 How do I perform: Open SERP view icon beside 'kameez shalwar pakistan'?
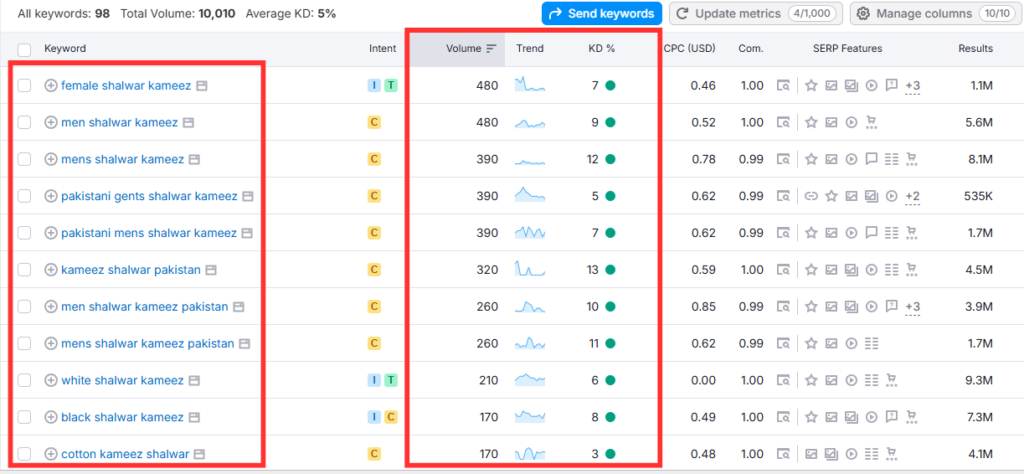[211, 269]
